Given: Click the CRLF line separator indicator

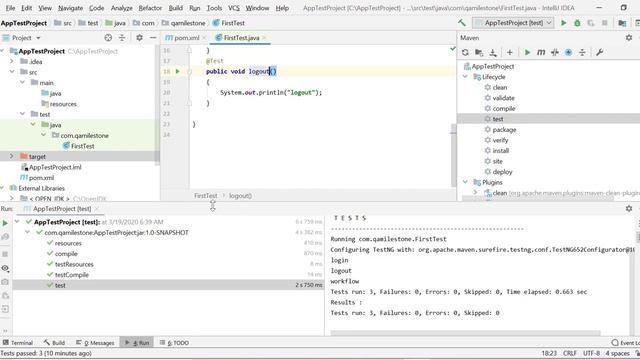Looking at the screenshot, I should click(569, 353).
